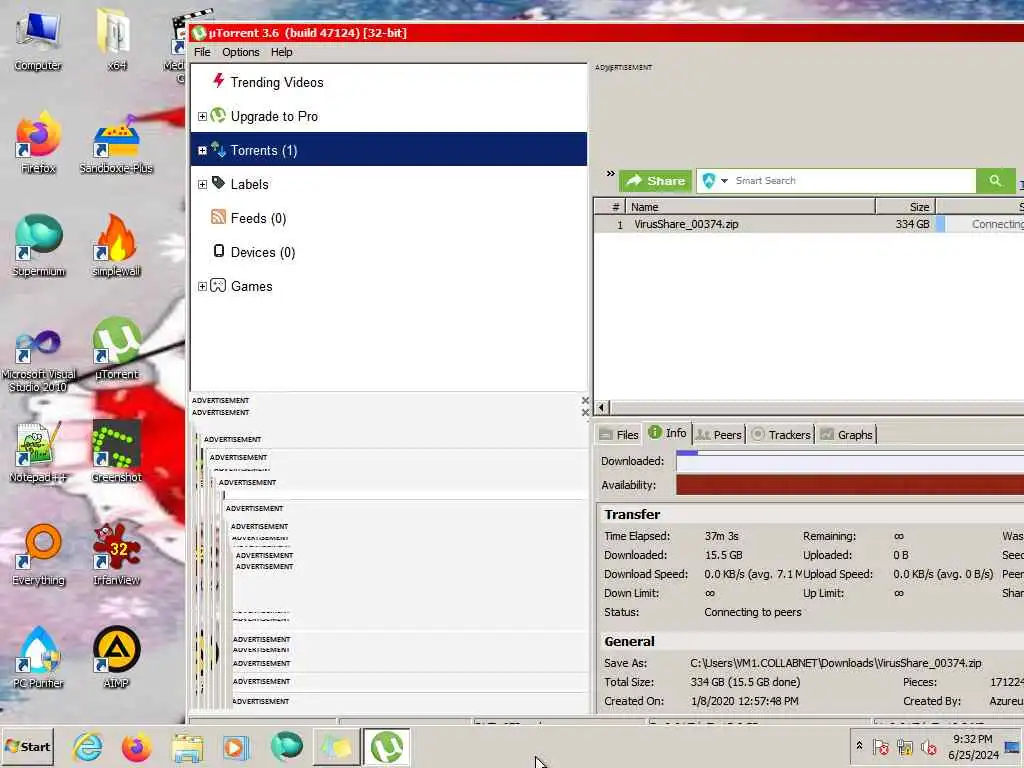Show hidden system tray icons
This screenshot has width=1024, height=768.
pos(859,746)
